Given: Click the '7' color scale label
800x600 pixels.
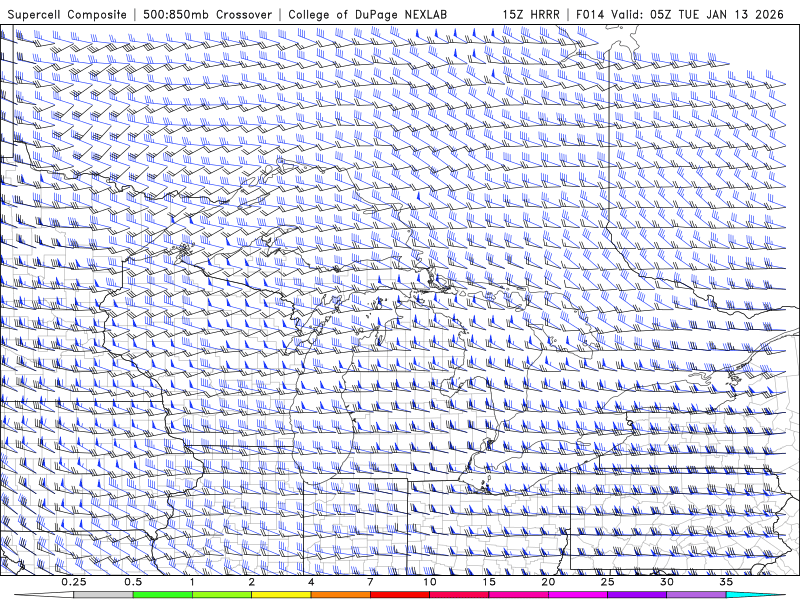Looking at the screenshot, I should [x=370, y=582].
